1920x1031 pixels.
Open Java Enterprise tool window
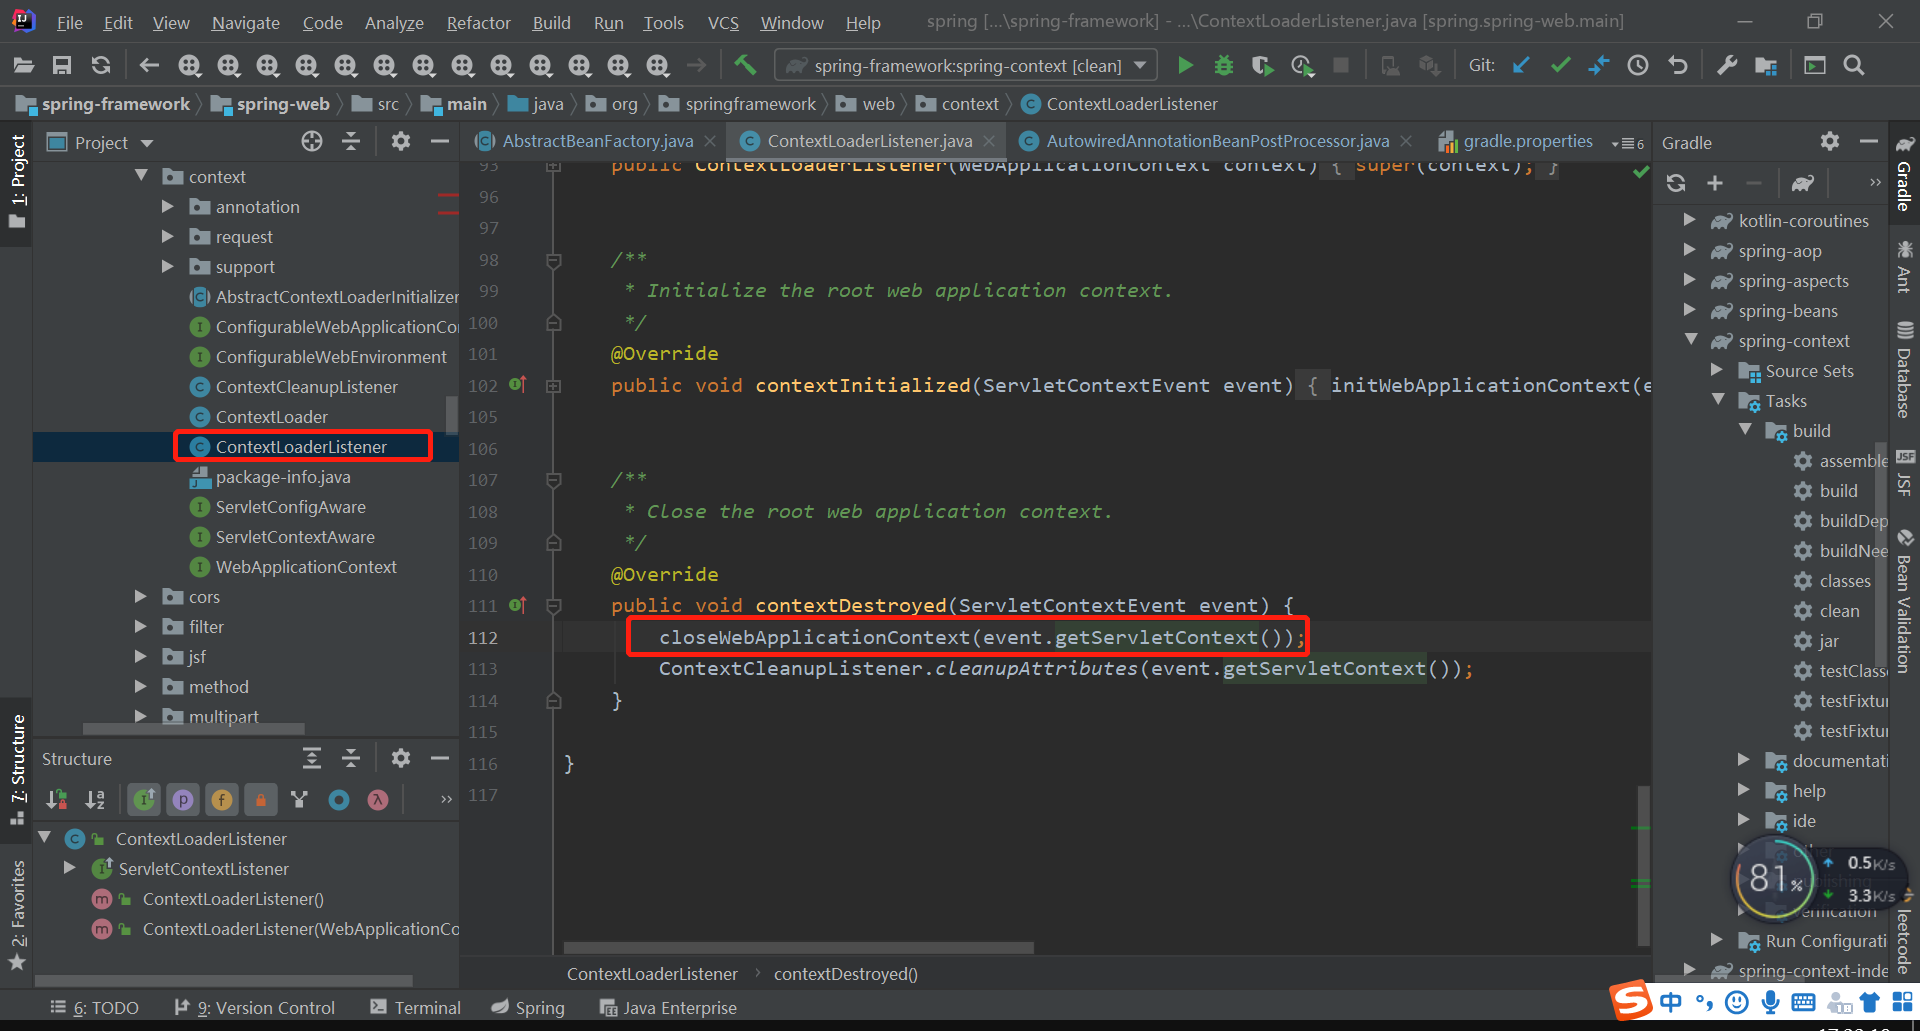tap(668, 1007)
